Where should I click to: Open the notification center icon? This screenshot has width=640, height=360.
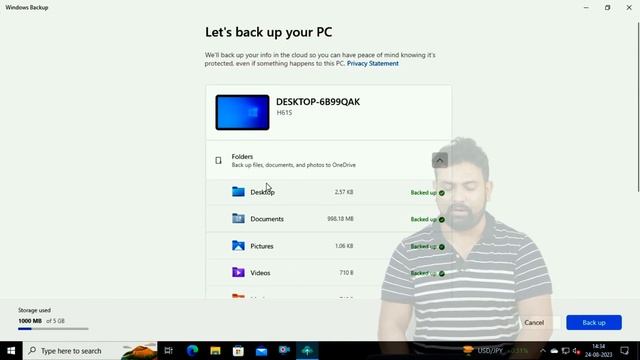pos(624,351)
